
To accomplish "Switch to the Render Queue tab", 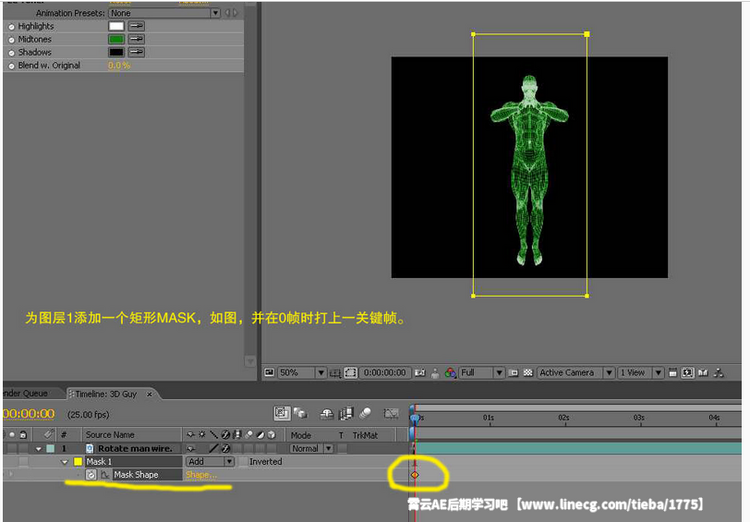I will coord(31,393).
